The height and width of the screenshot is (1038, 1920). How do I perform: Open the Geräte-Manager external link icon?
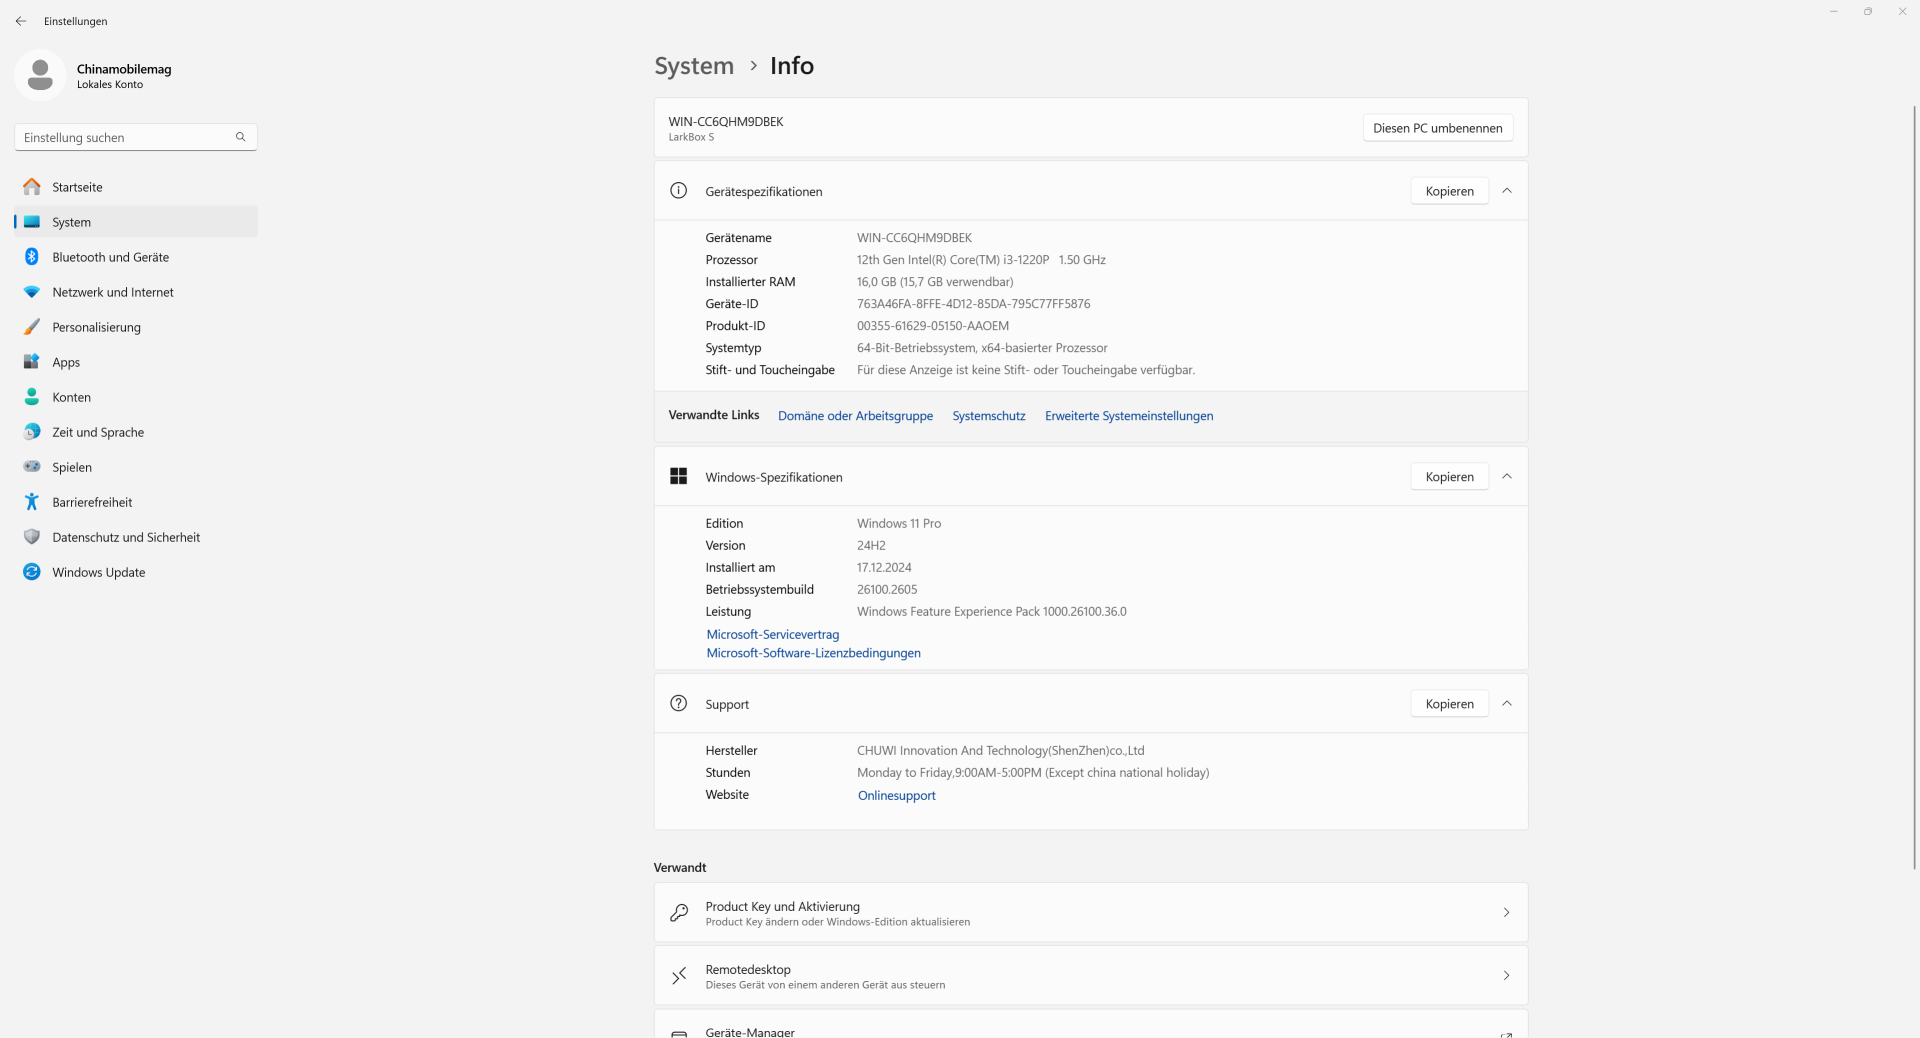tap(1507, 1034)
